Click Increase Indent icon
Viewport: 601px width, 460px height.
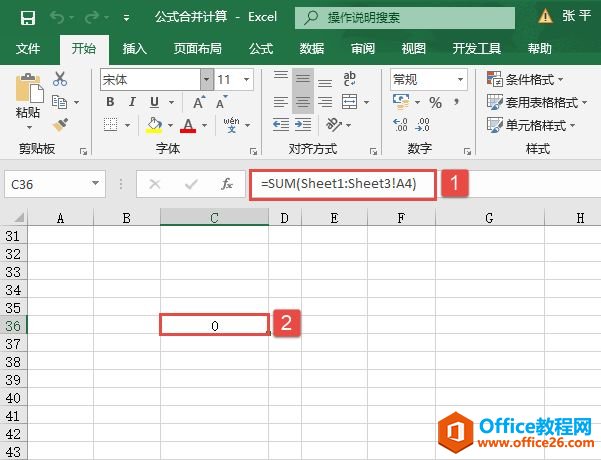[303, 125]
